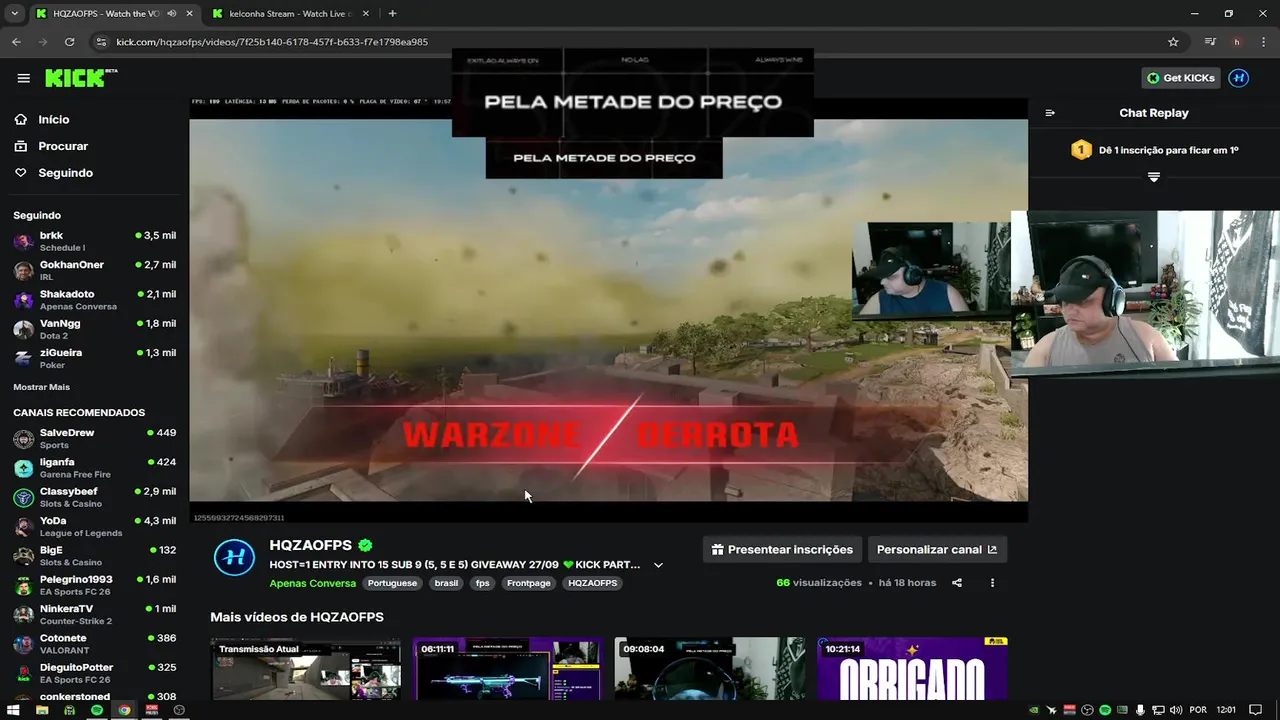Screen dimensions: 1280x720
Task: Open Shakadoto channel avatar
Action: 23,300
